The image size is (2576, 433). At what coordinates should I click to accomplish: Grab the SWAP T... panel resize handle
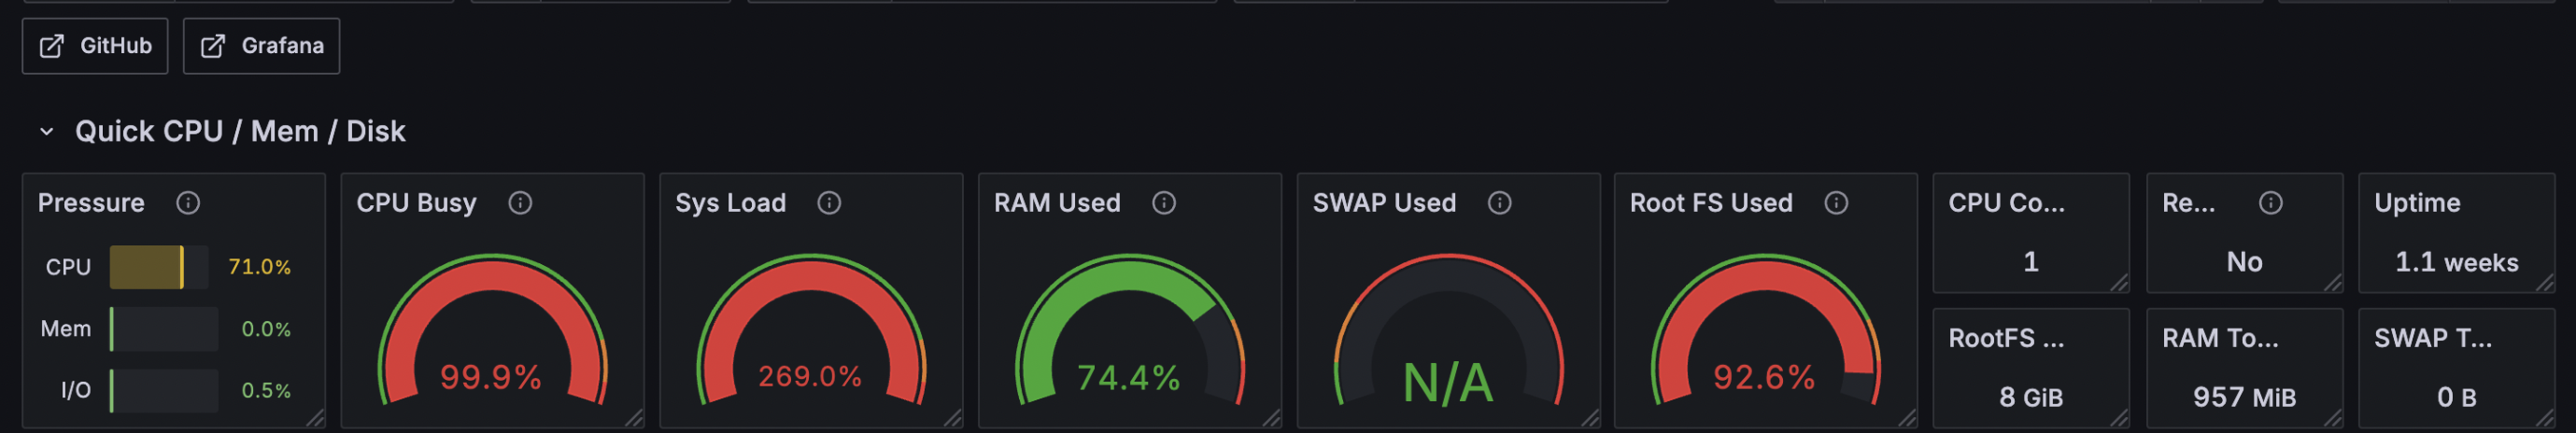click(x=2546, y=418)
